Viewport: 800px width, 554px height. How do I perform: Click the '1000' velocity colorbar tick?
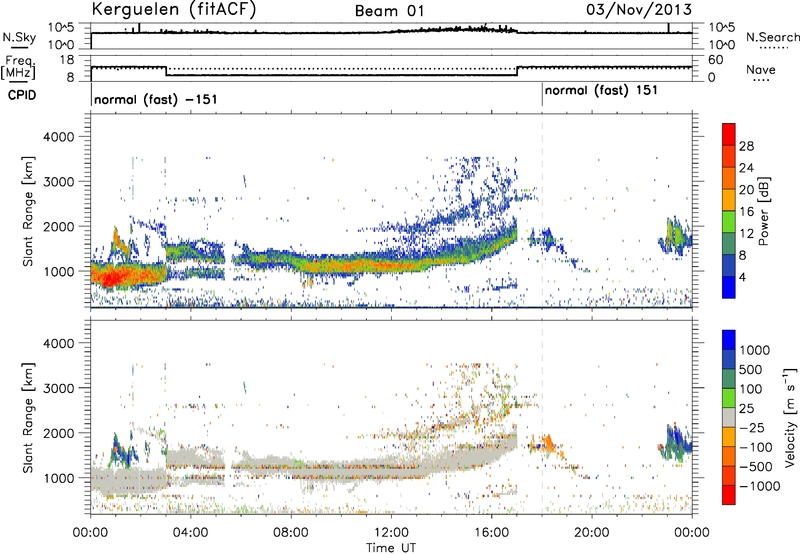coord(755,350)
